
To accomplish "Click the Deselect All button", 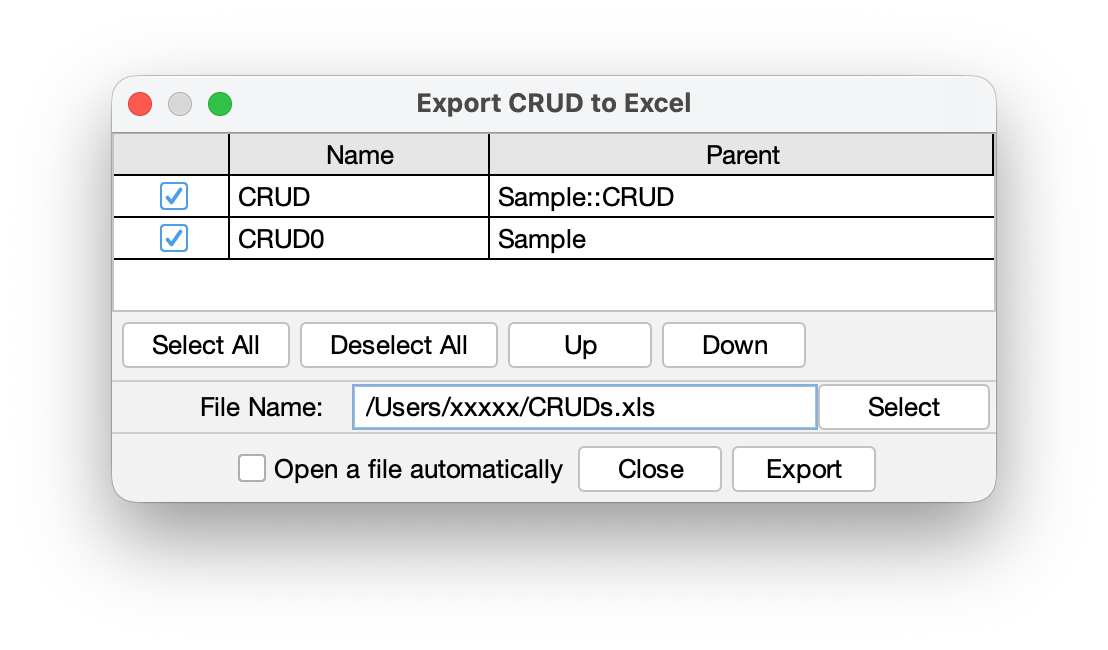I will pyautogui.click(x=398, y=345).
